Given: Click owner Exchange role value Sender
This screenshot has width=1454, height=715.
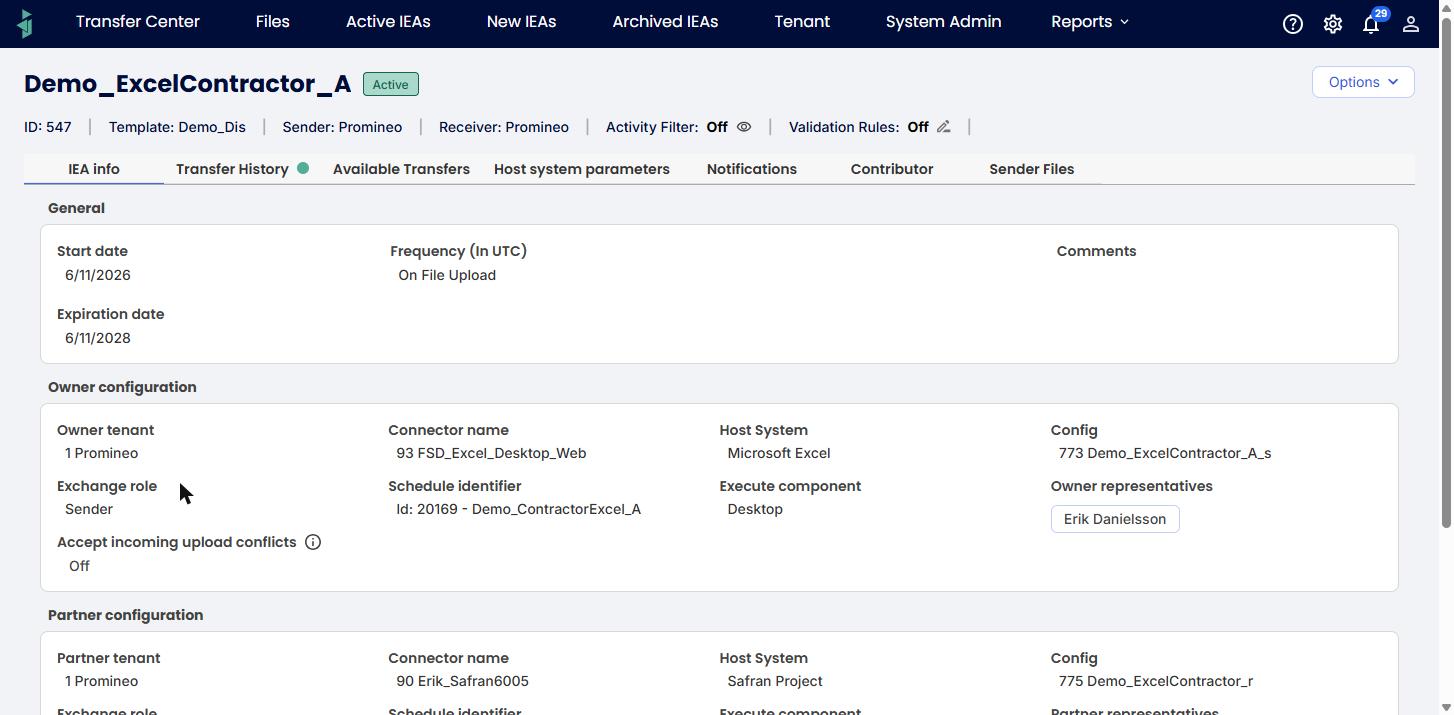Looking at the screenshot, I should [89, 509].
